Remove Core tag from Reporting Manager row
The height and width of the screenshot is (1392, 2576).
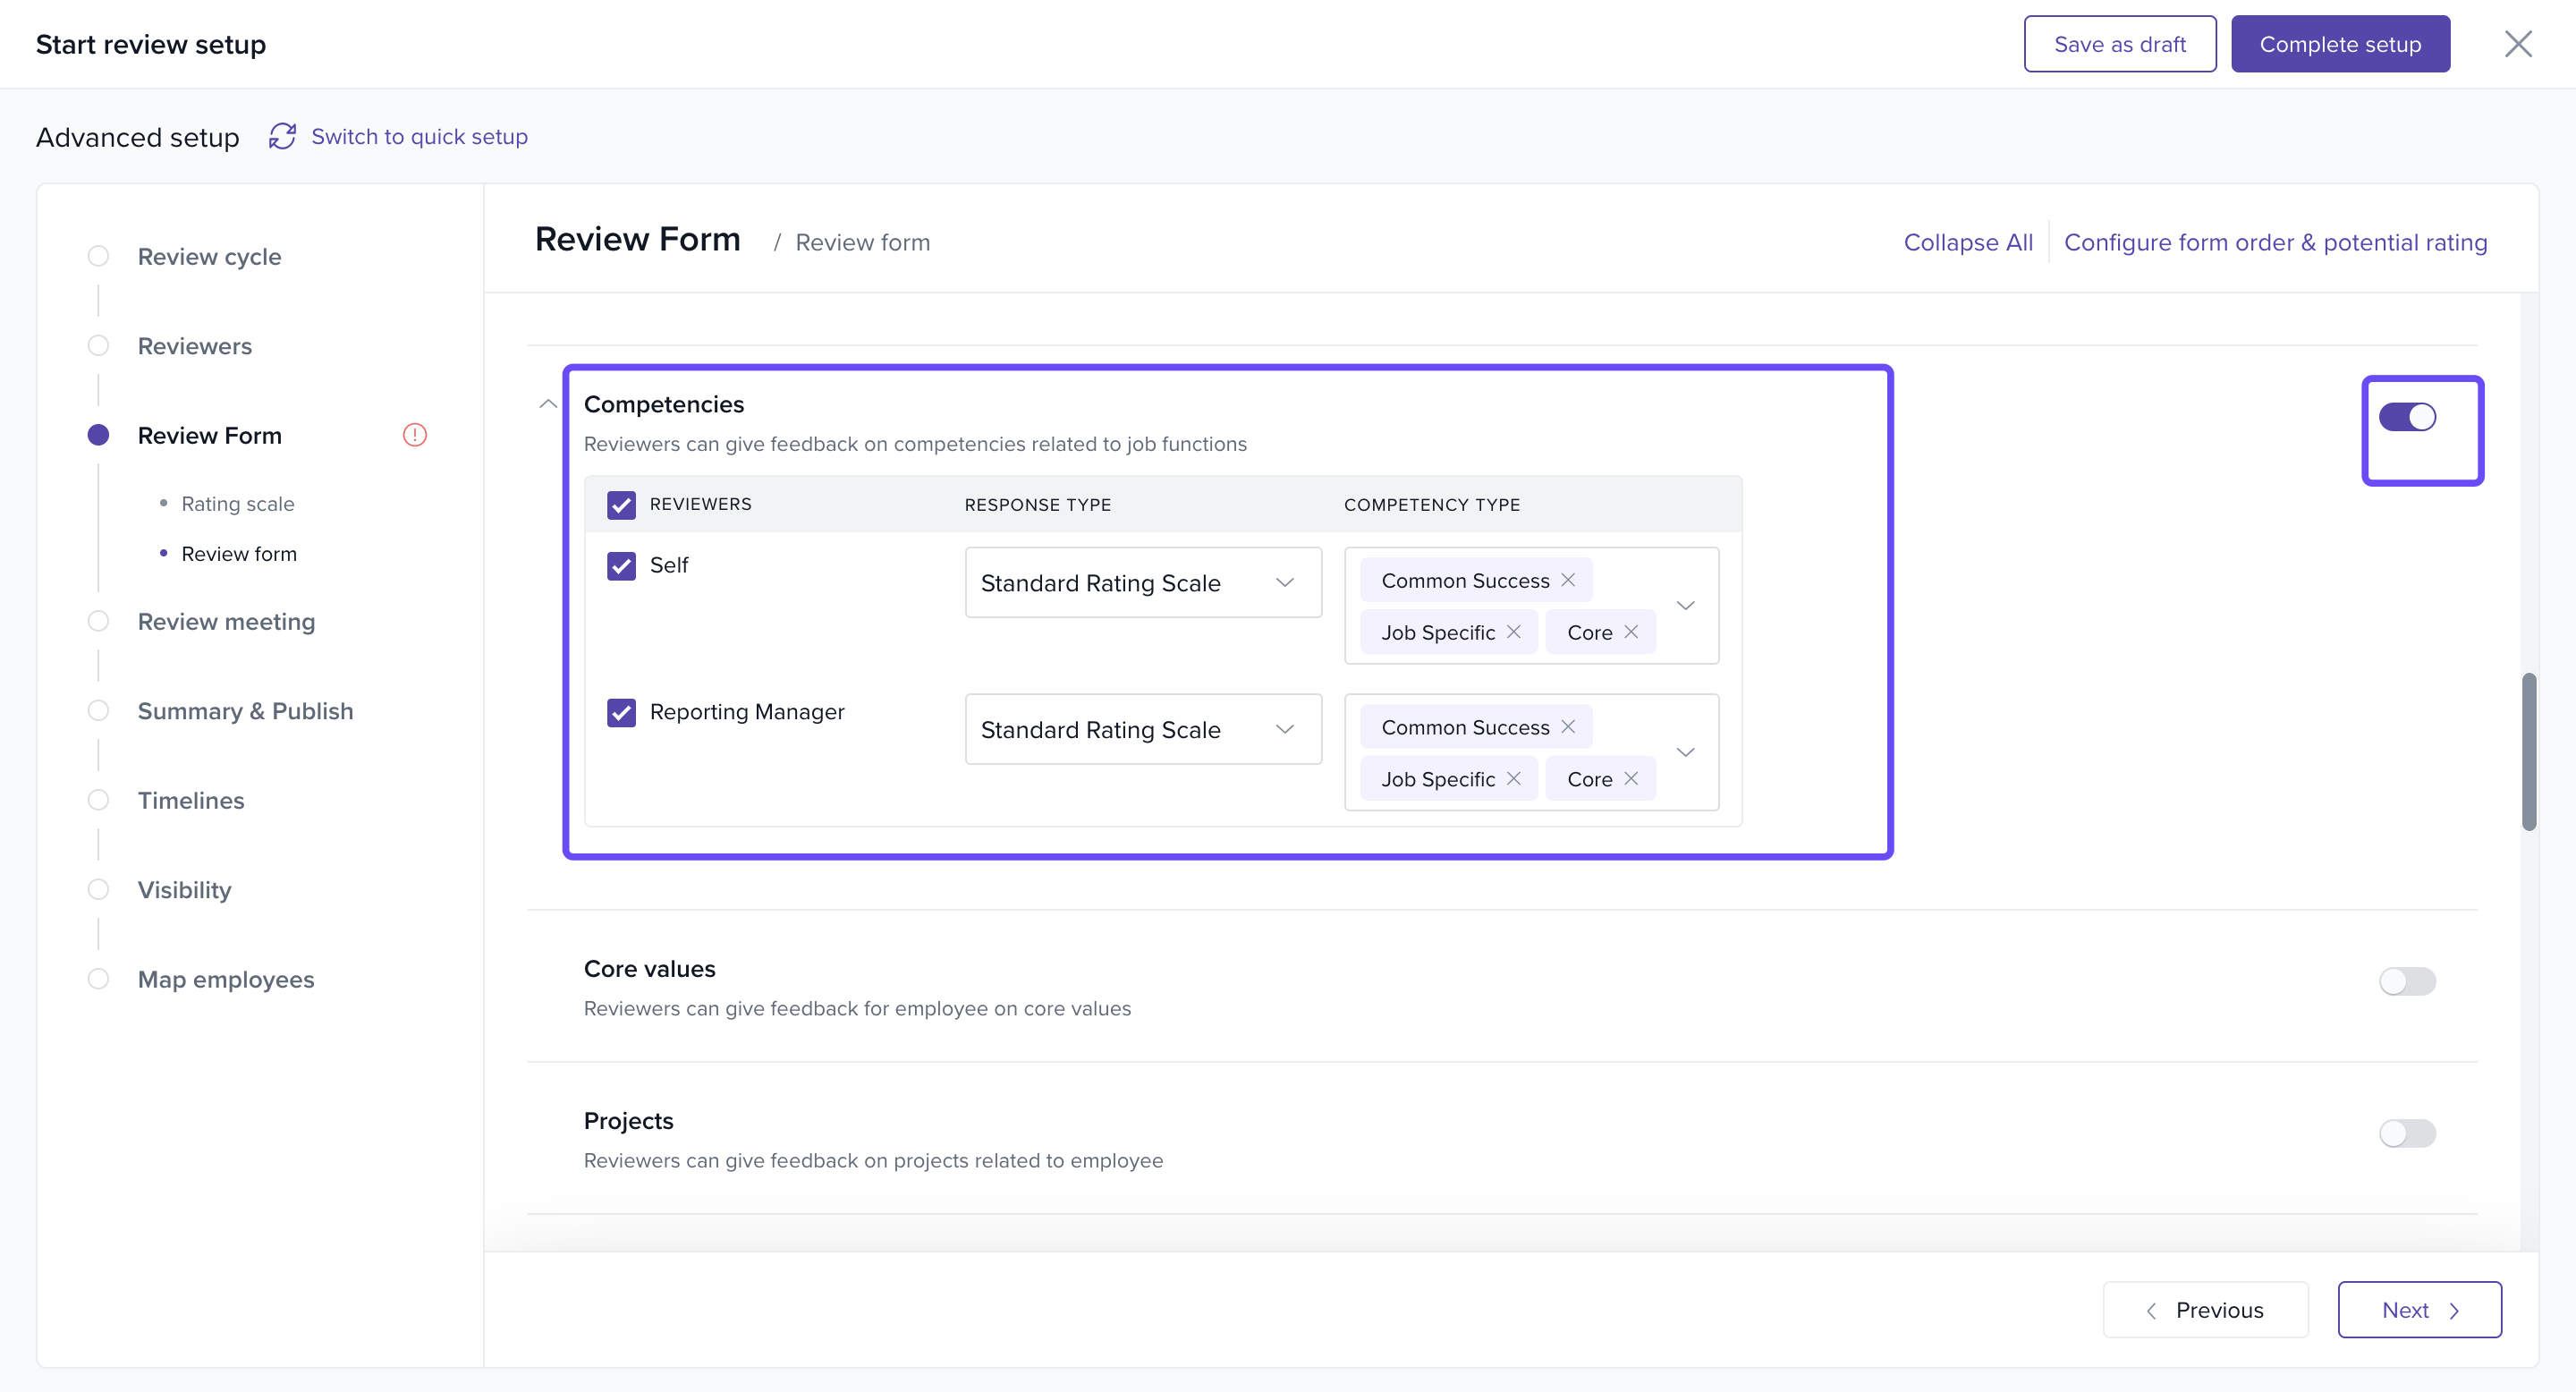point(1631,779)
